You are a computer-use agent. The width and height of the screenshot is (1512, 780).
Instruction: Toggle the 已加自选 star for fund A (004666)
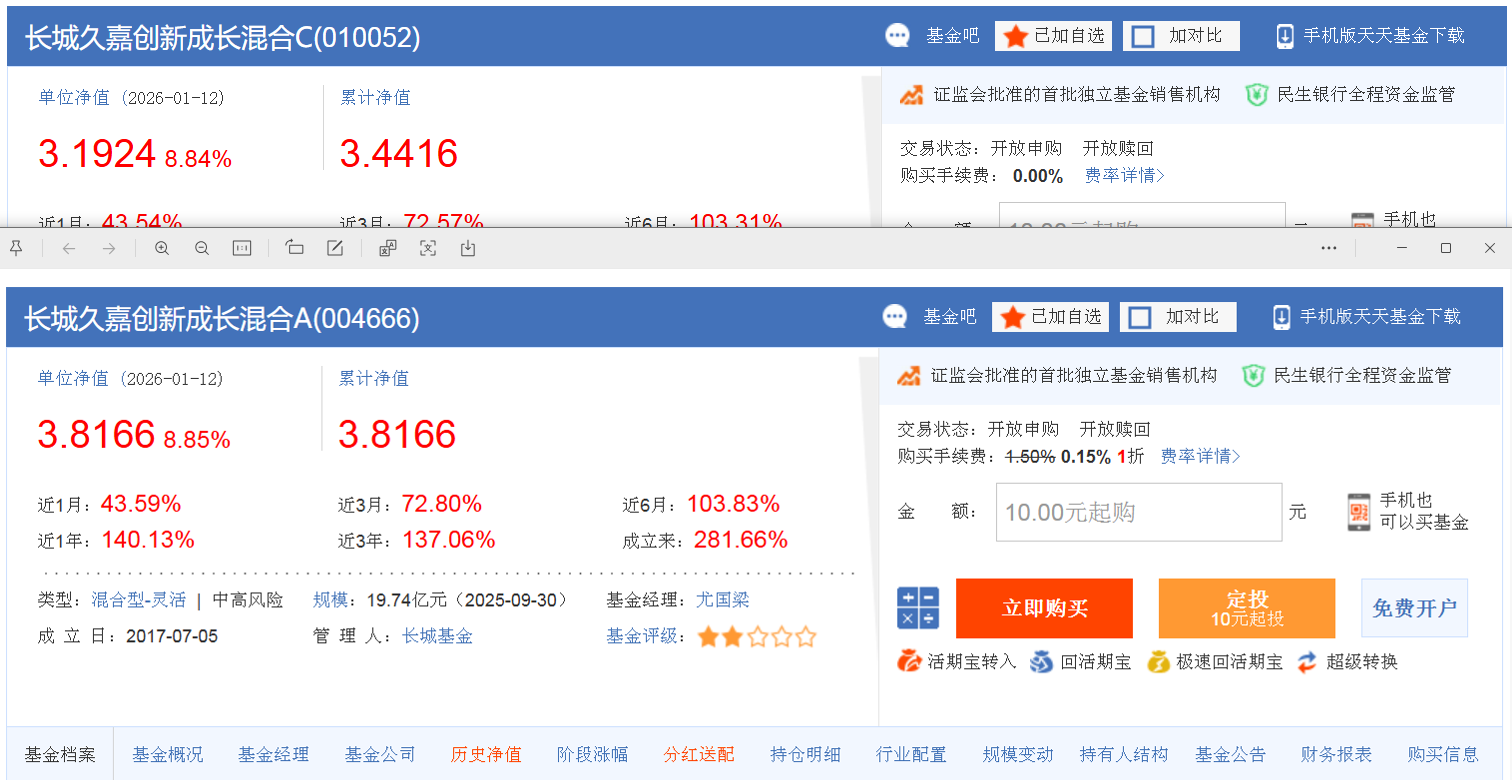pos(1013,318)
